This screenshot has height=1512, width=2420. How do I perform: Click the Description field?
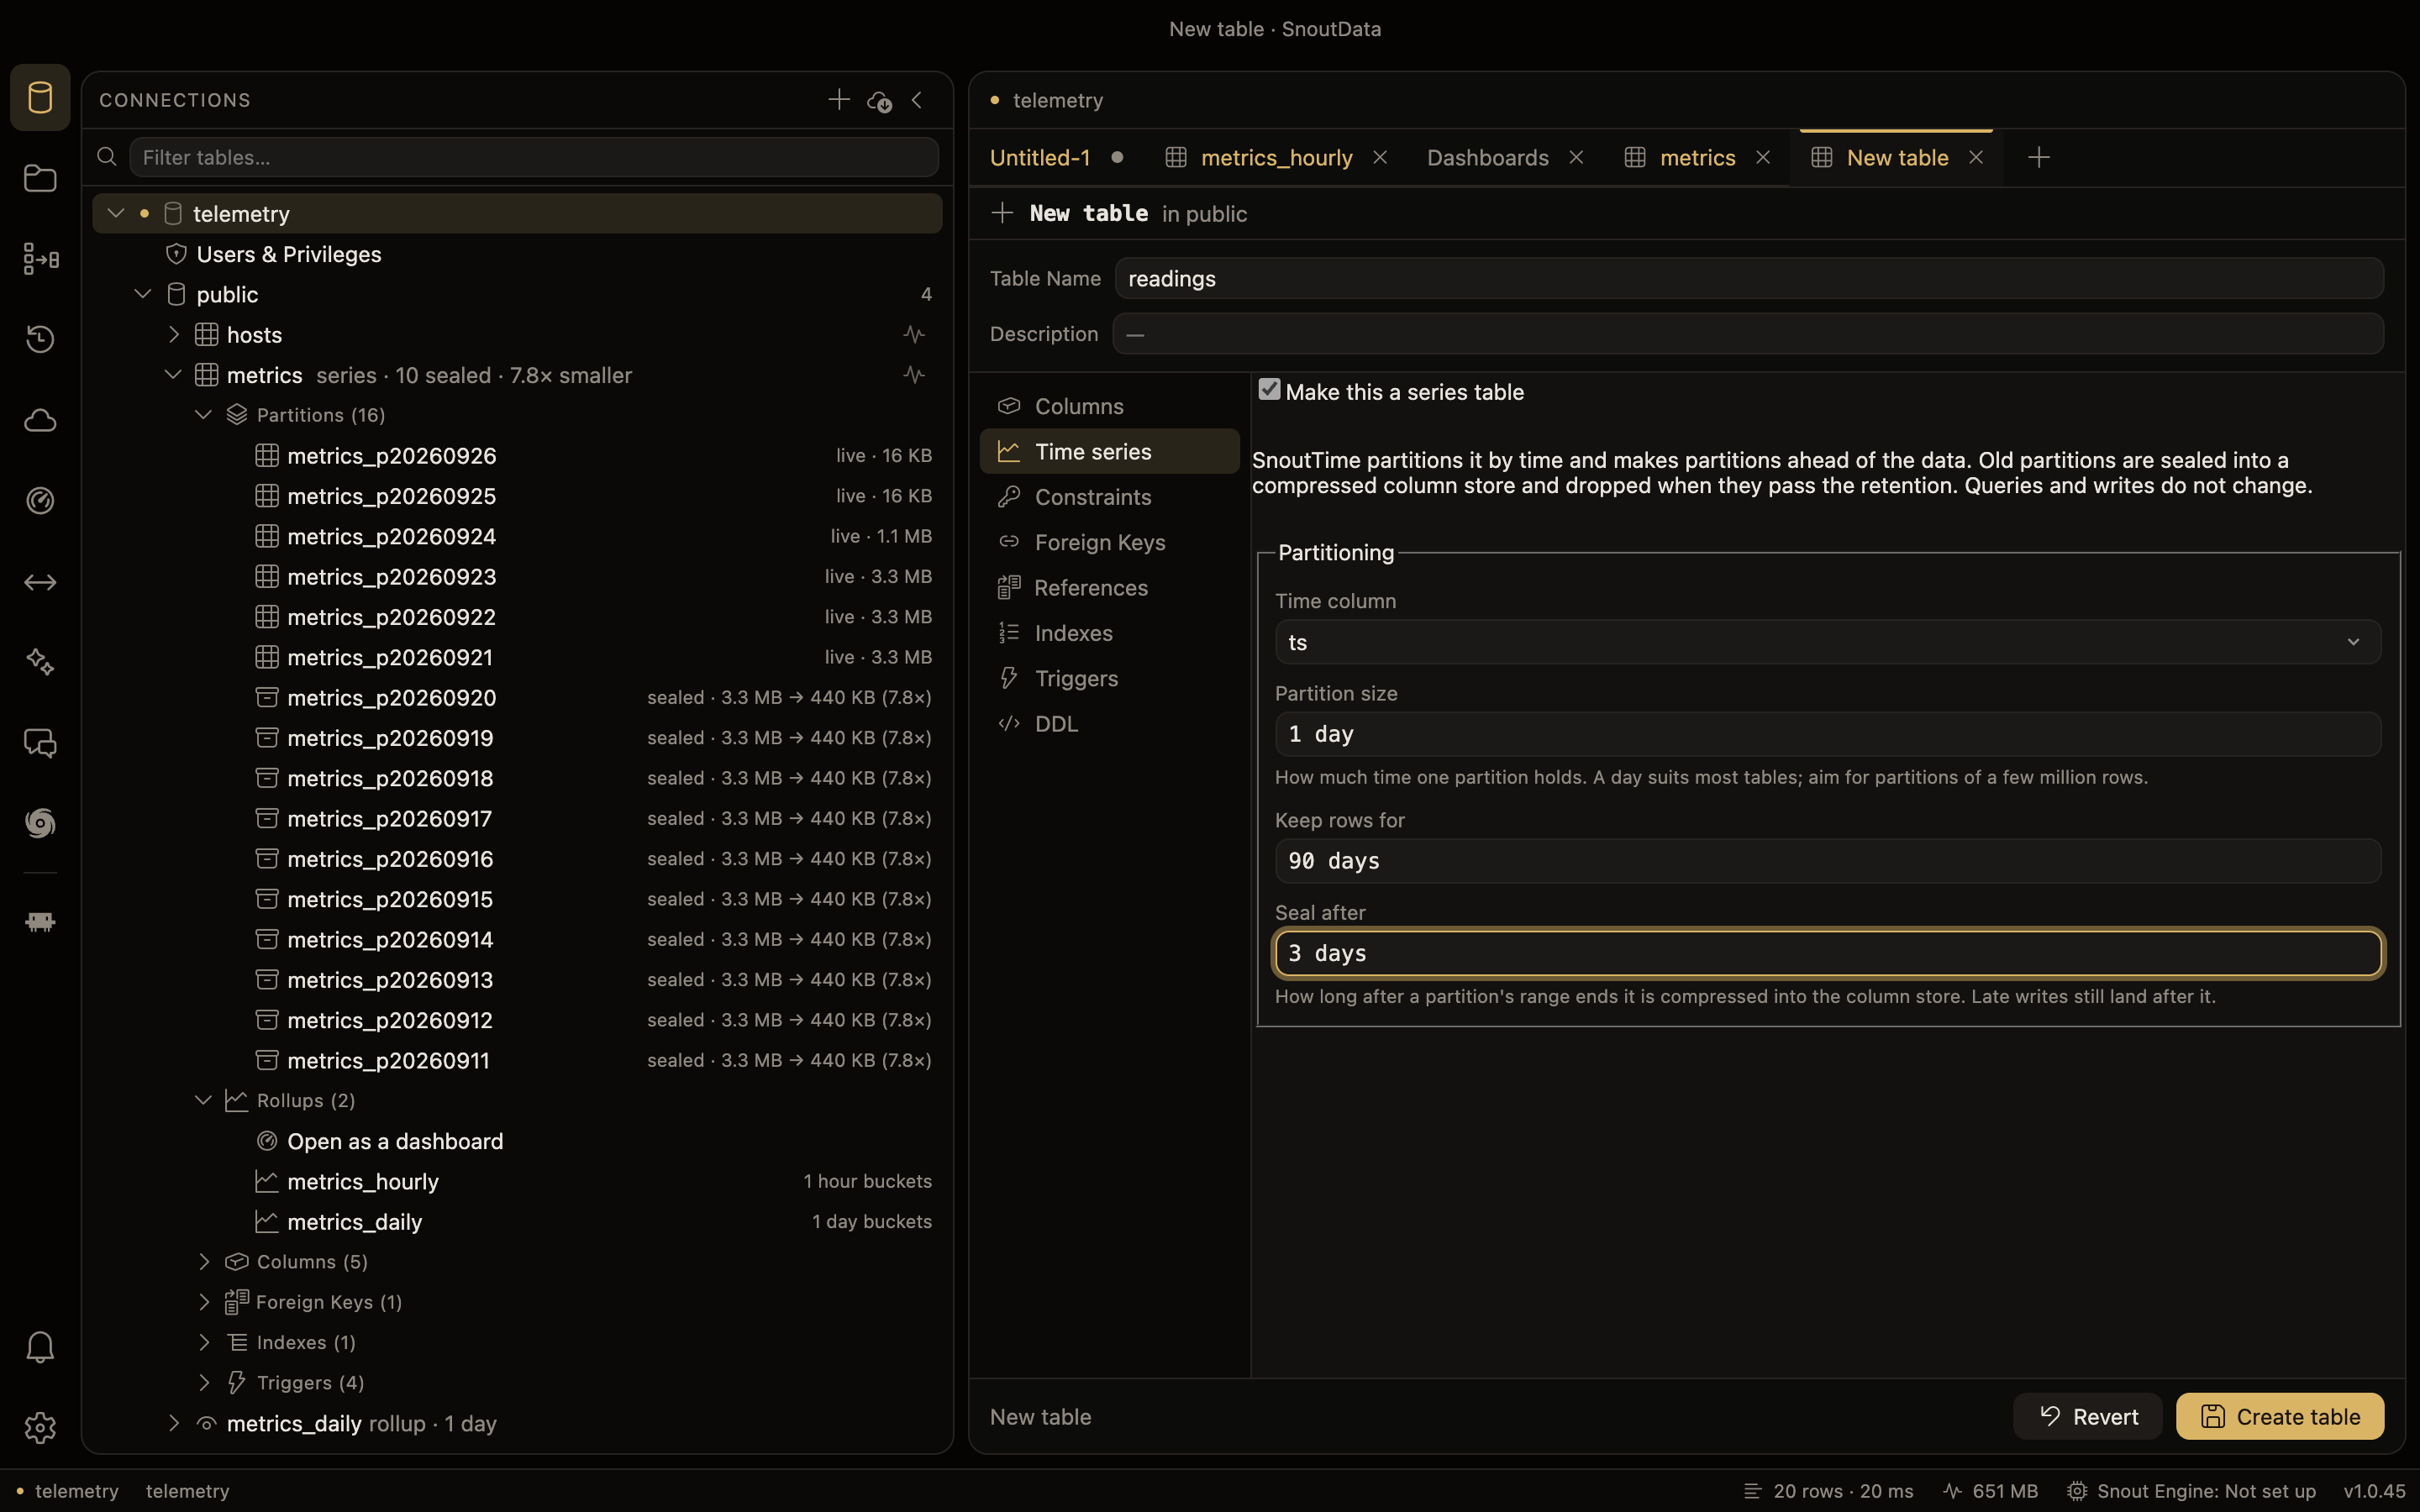1748,334
